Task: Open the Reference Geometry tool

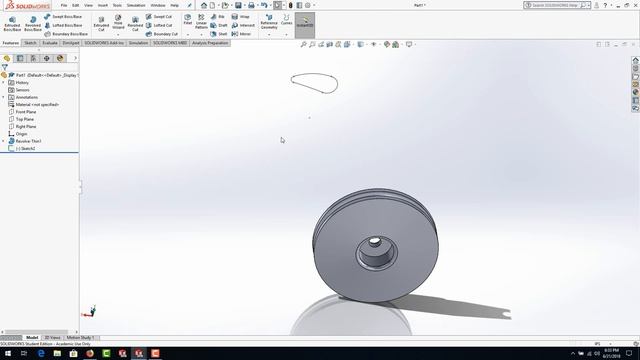Action: coord(269,22)
